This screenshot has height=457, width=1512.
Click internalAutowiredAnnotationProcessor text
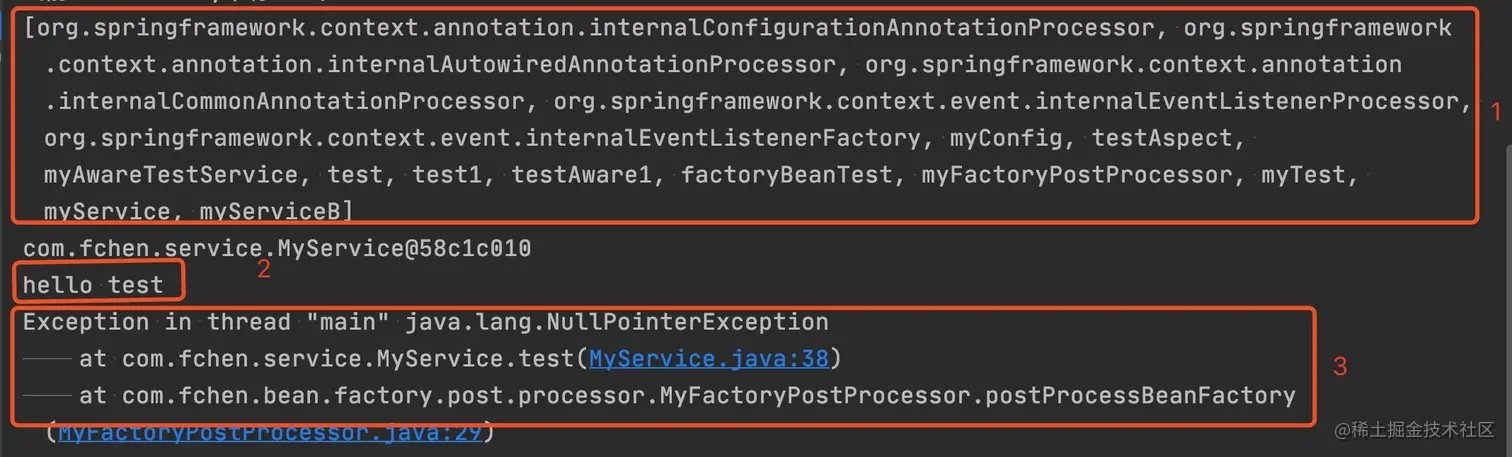pos(582,65)
